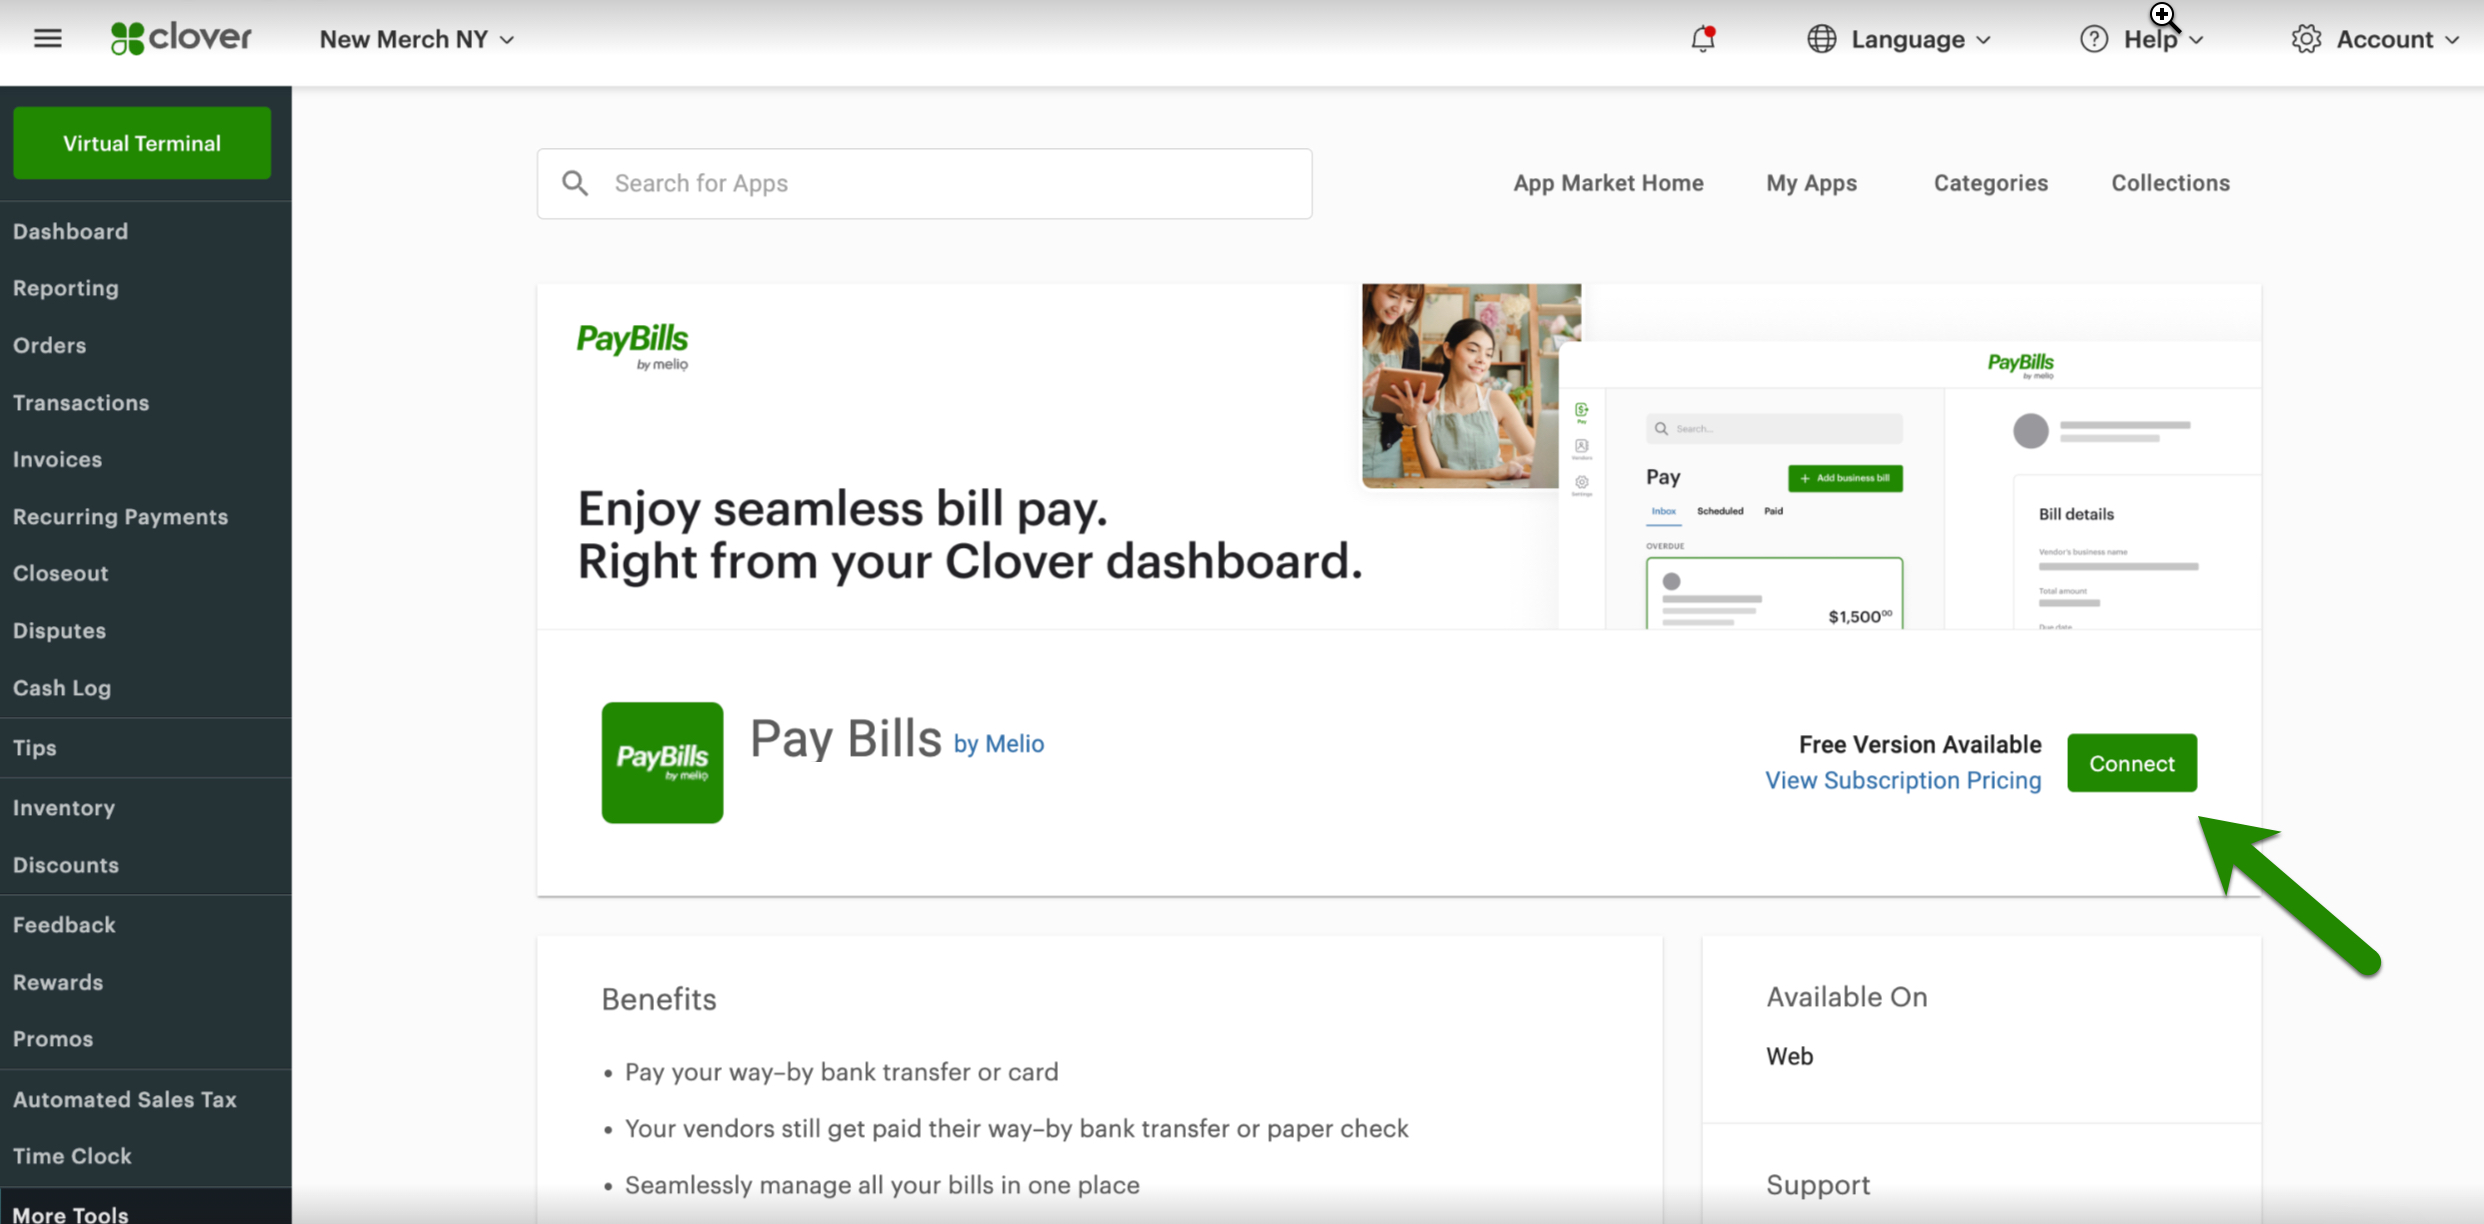
Task: Open View Subscription Pricing link
Action: pos(1903,780)
